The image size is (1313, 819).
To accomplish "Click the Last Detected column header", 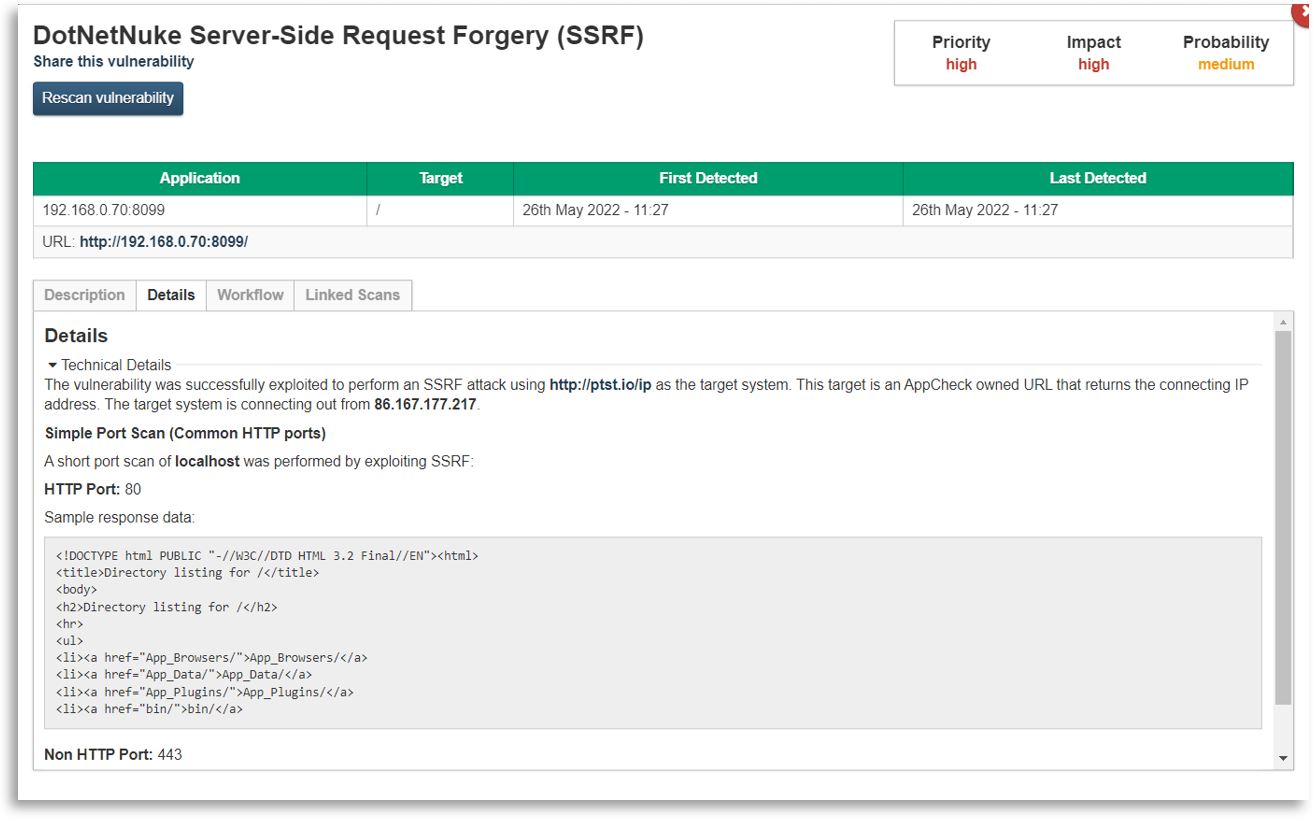I will click(x=1097, y=178).
